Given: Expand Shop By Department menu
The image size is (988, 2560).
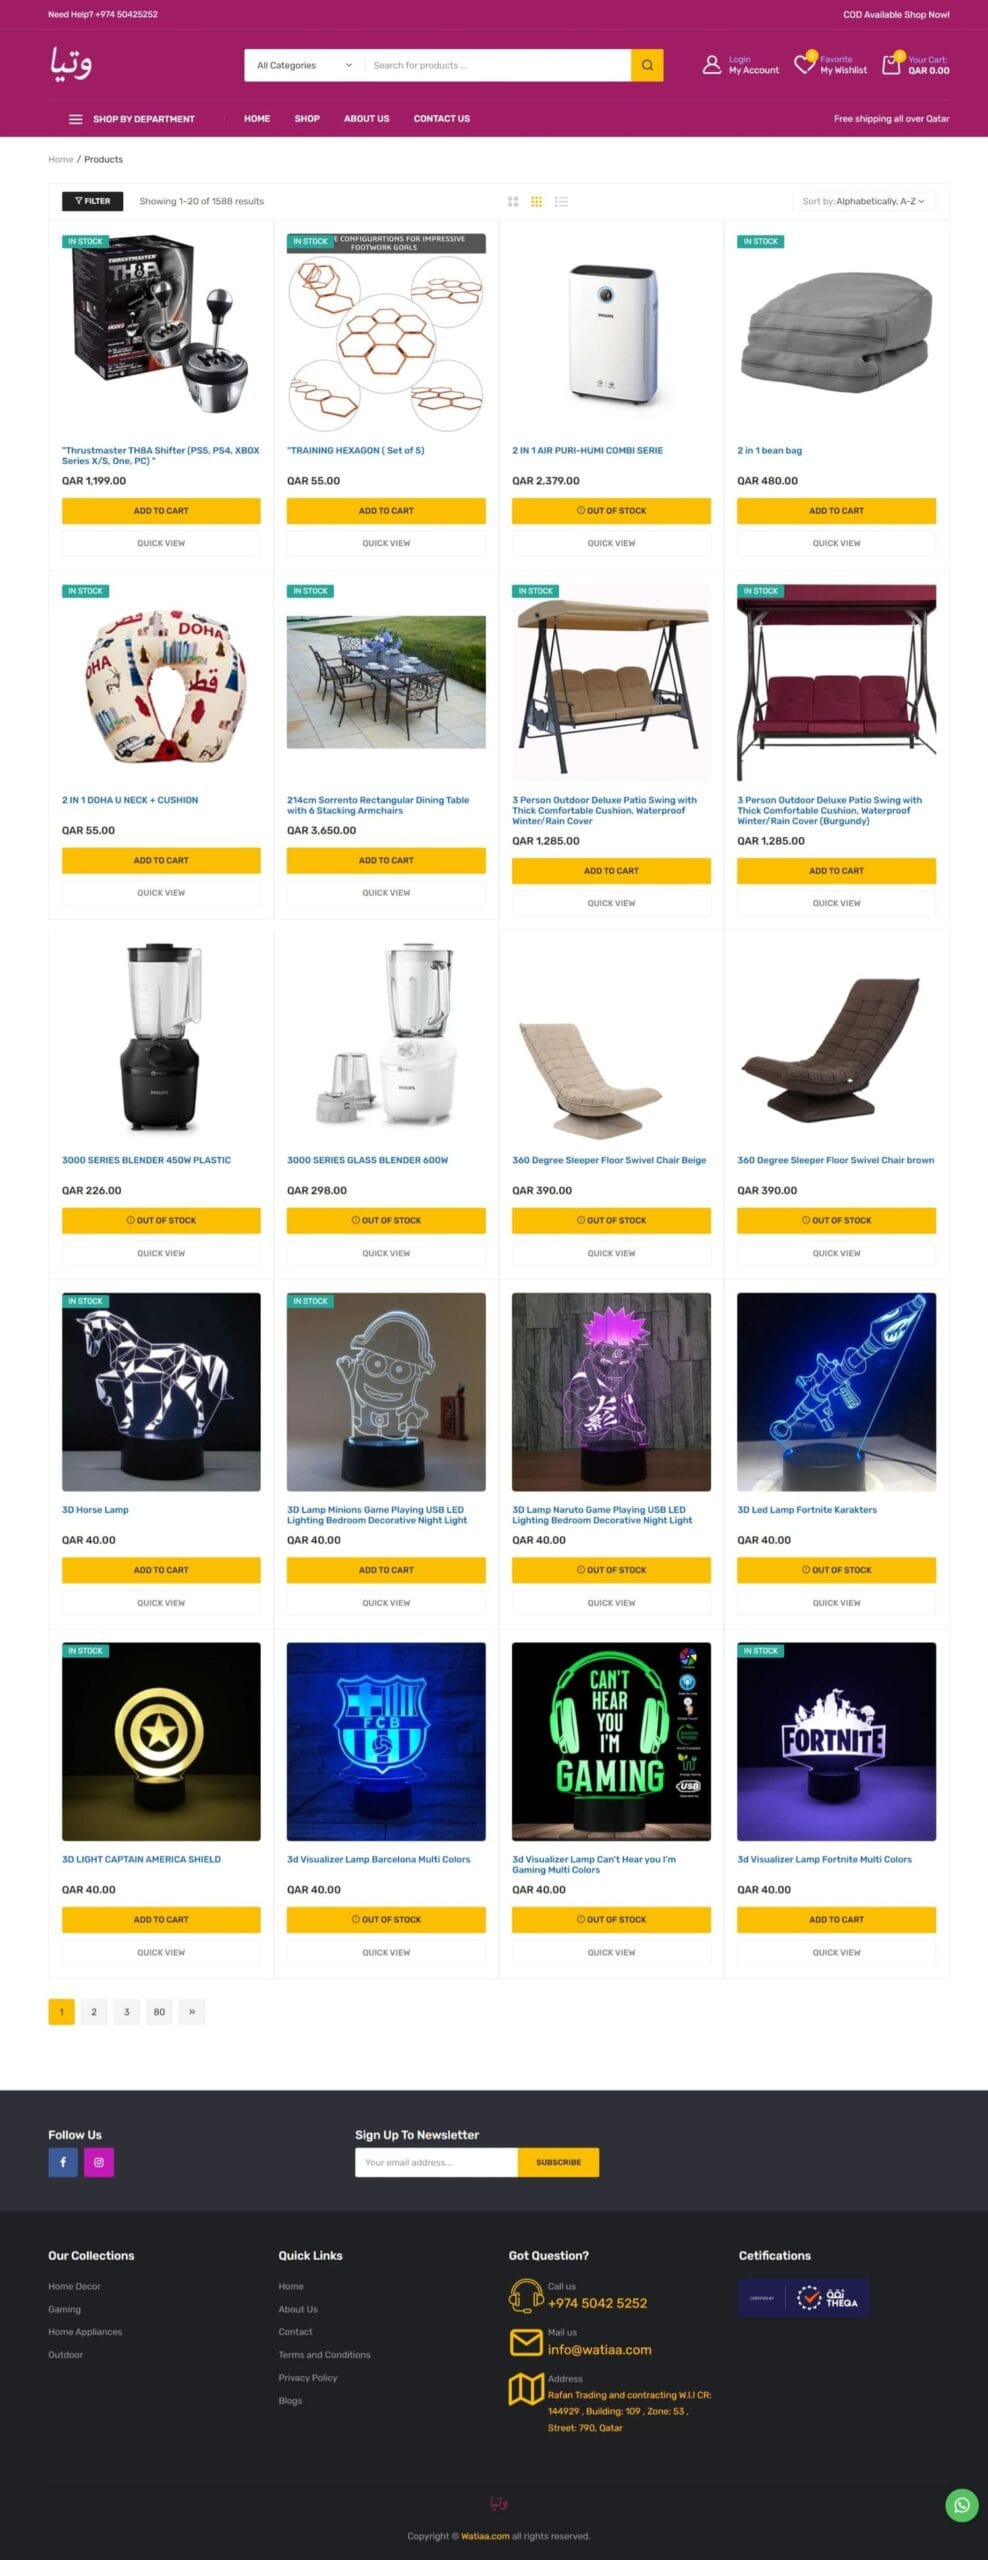Looking at the screenshot, I should coord(132,119).
